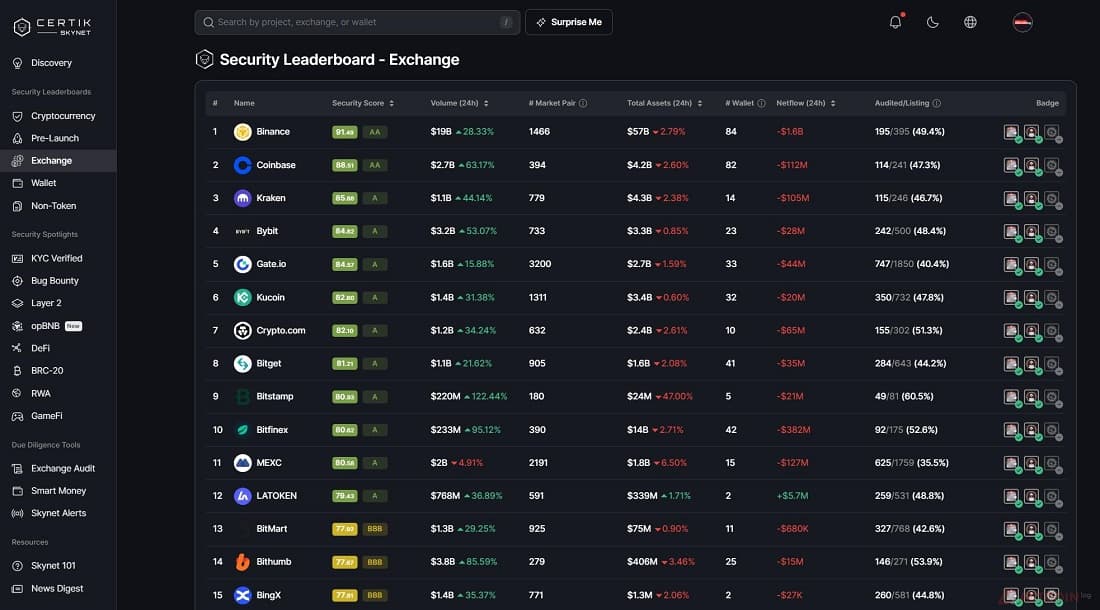1100x610 pixels.
Task: Click the Market Pair info icon
Action: pyautogui.click(x=583, y=103)
